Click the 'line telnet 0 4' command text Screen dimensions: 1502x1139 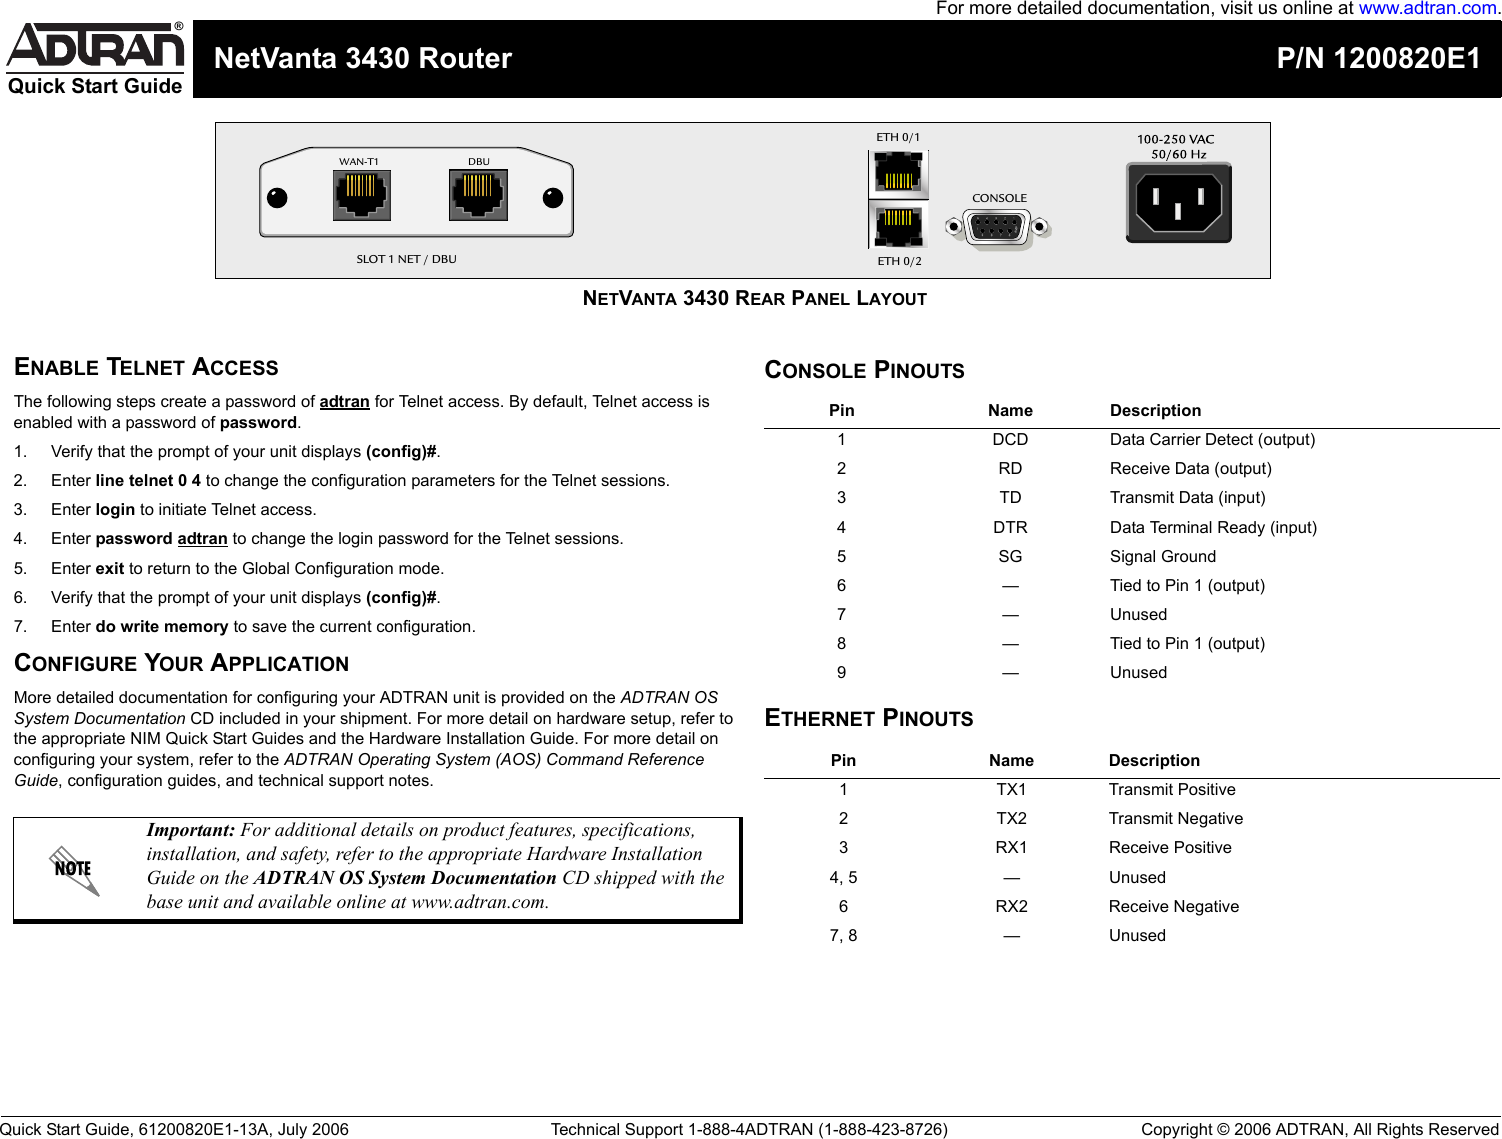pyautogui.click(x=148, y=481)
